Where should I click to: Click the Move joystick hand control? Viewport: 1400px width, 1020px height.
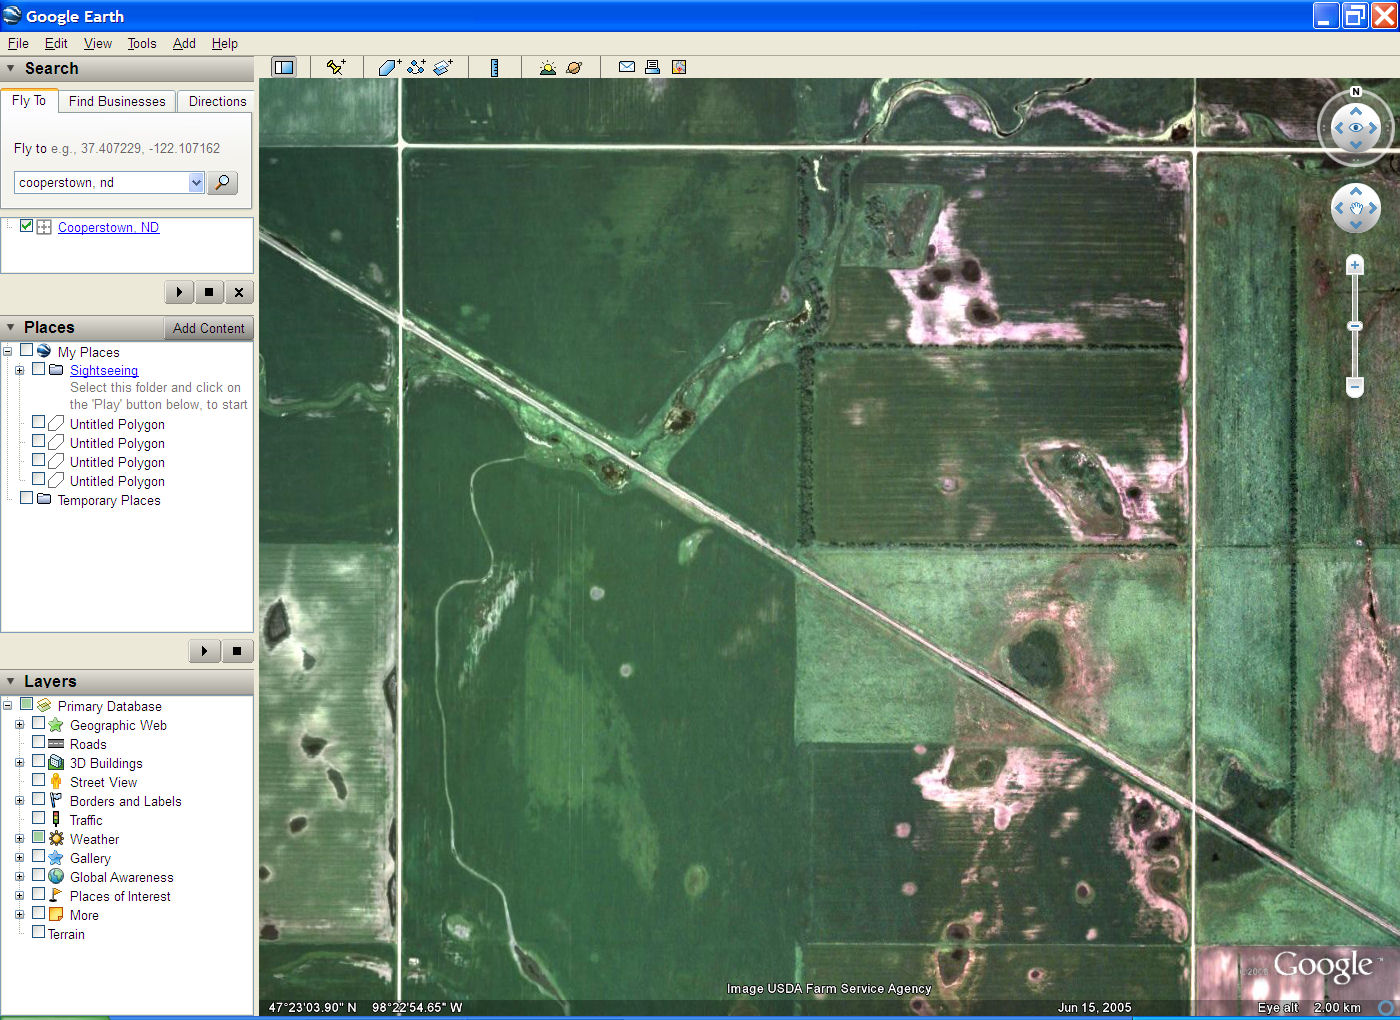point(1356,208)
